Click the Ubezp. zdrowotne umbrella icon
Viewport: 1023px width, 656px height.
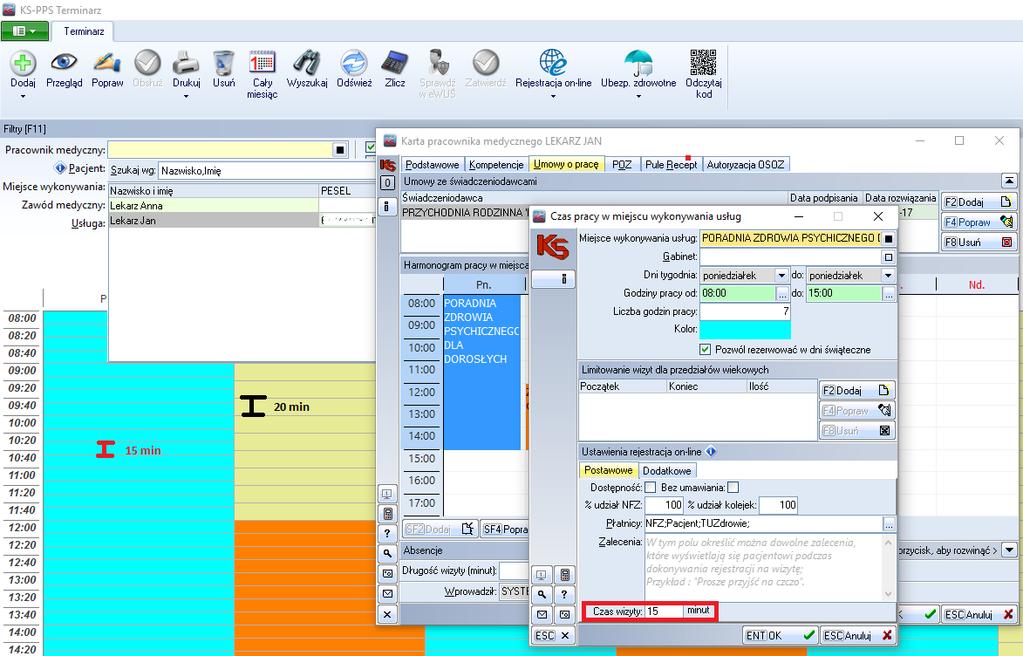click(638, 63)
